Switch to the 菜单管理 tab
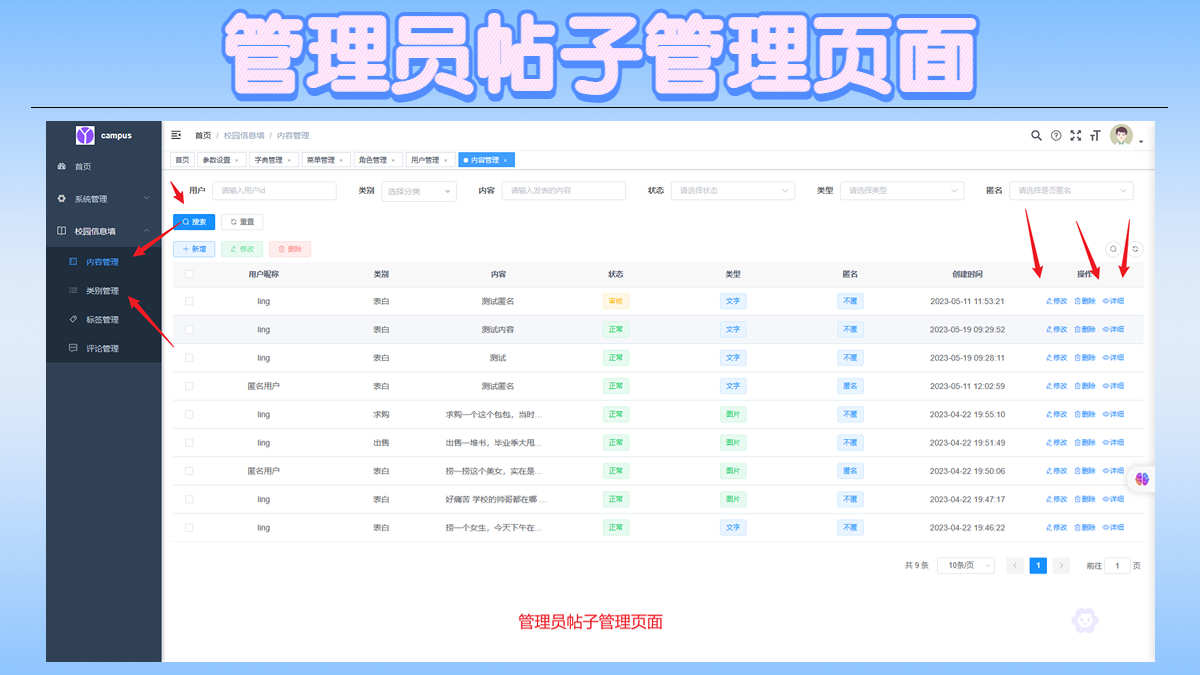This screenshot has height=675, width=1200. (x=324, y=160)
